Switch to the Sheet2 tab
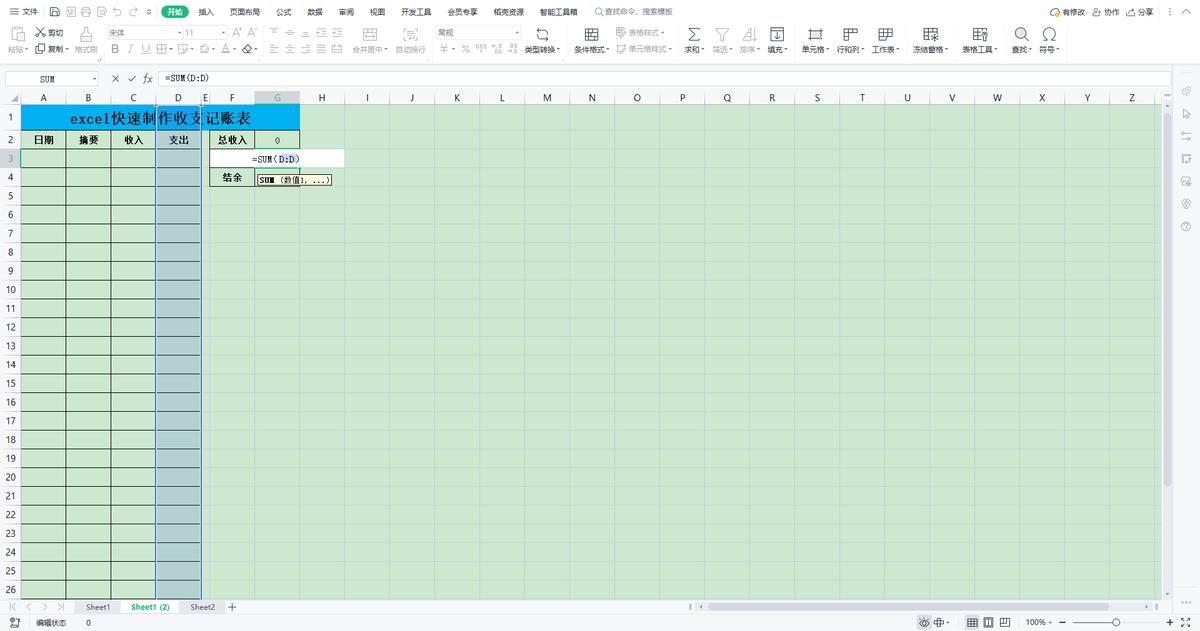Screen dimensions: 1200x631 click(202, 607)
